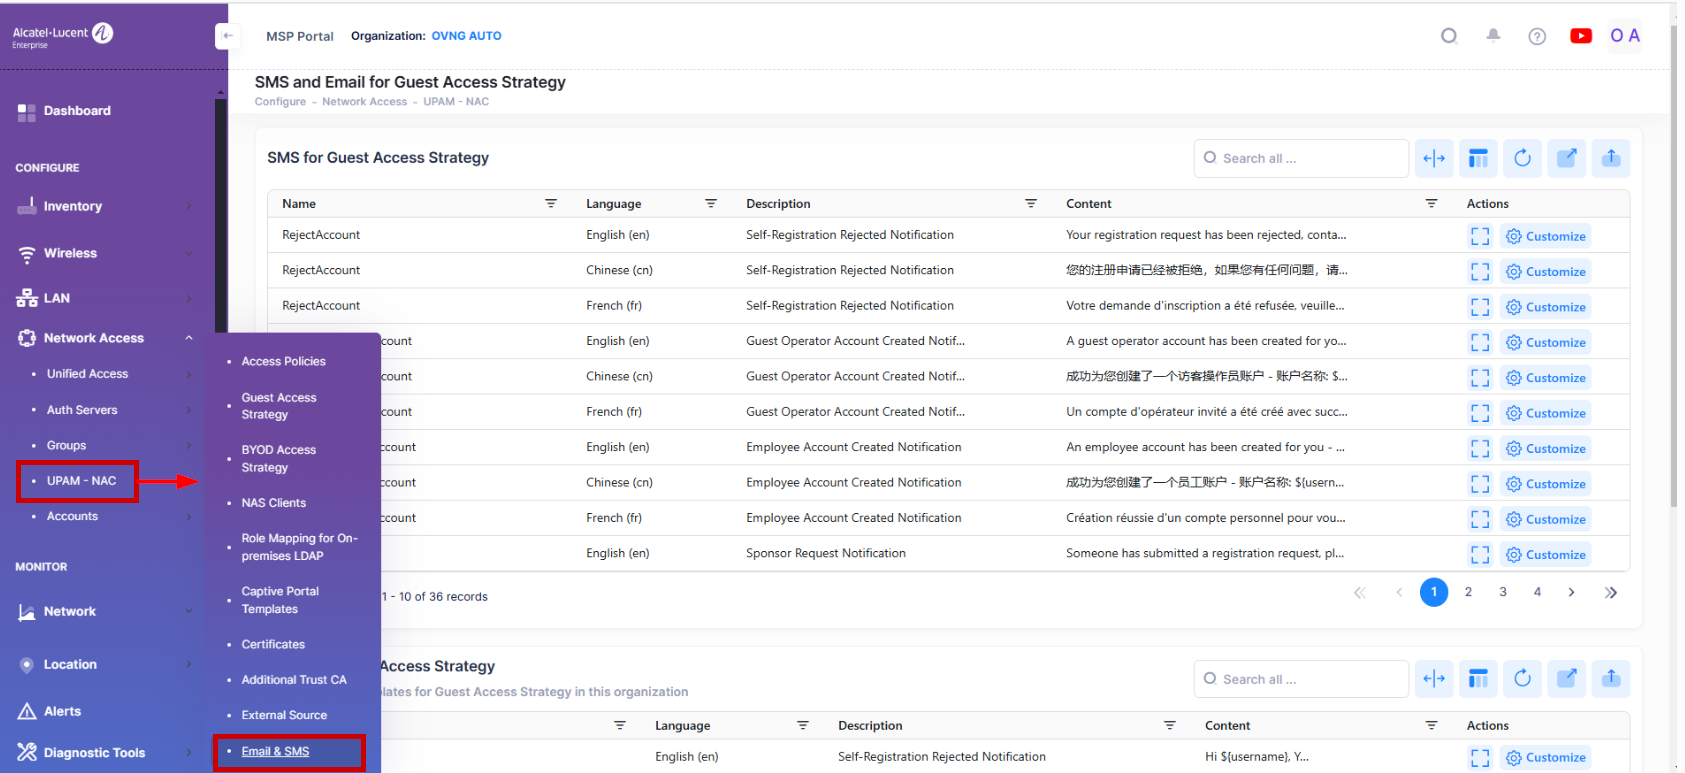Open the notifications bell
The height and width of the screenshot is (773, 1685).
[x=1493, y=36]
